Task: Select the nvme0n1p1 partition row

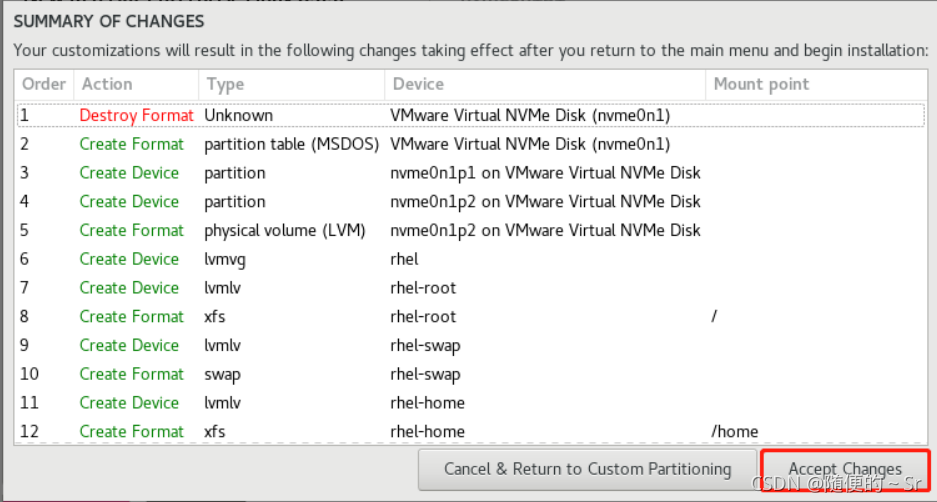Action: [x=471, y=173]
